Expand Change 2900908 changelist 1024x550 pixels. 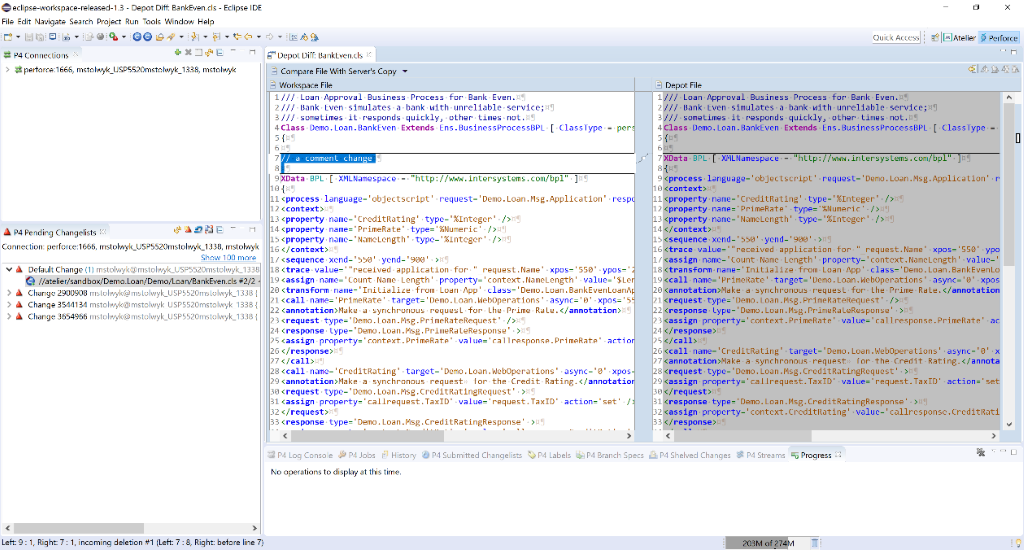tap(8, 293)
